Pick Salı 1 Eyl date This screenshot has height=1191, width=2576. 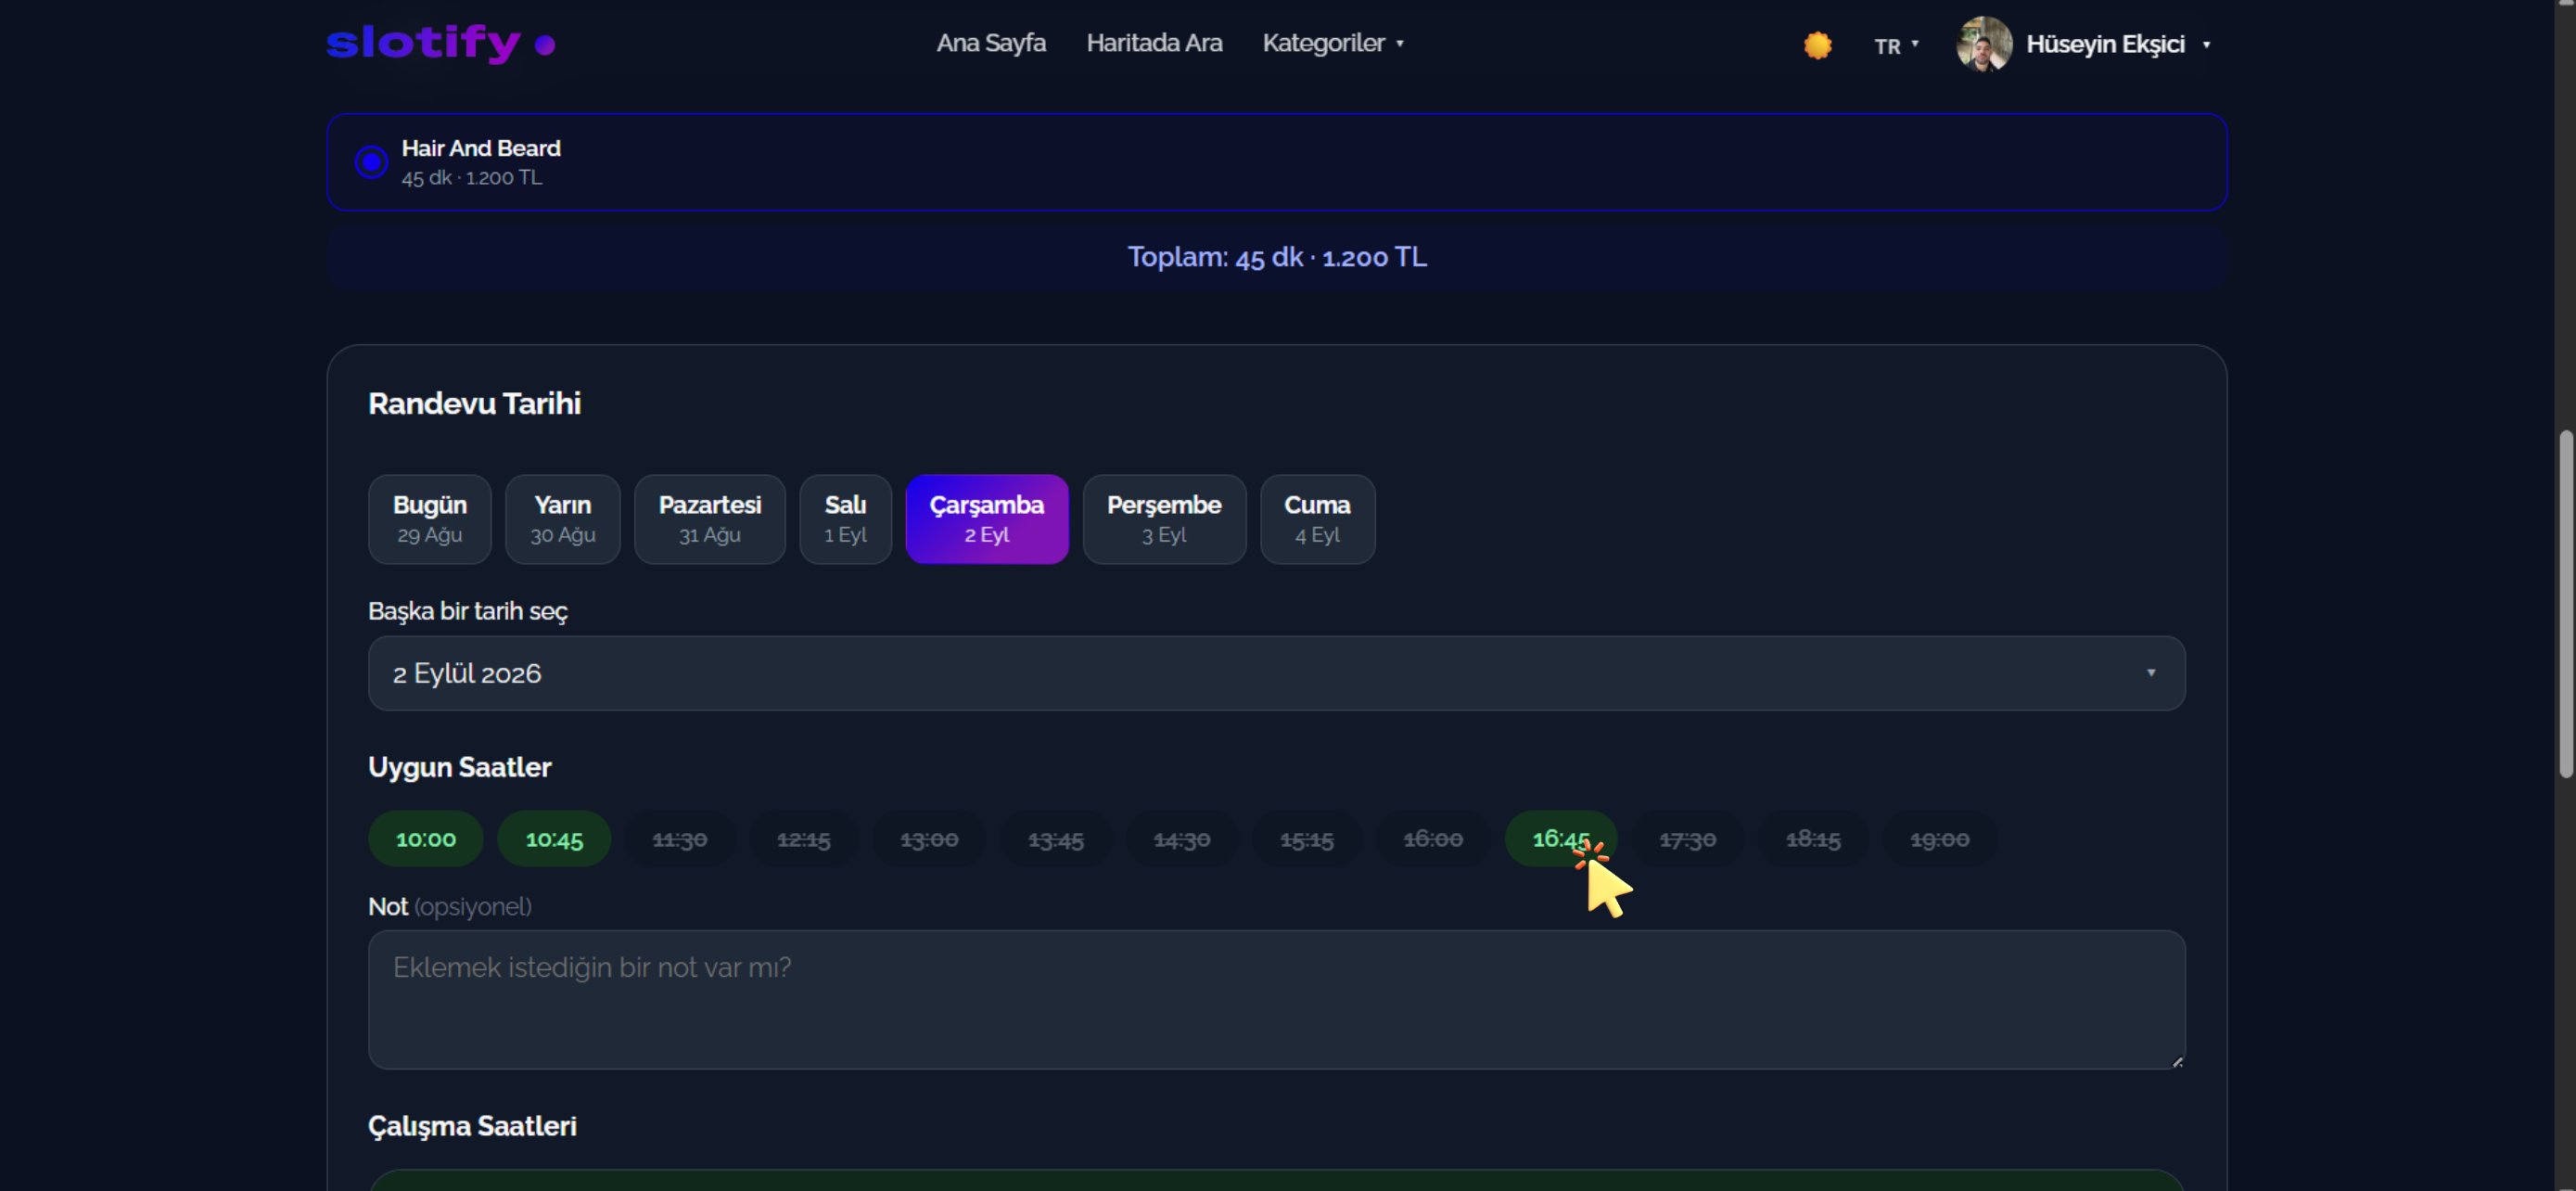845,519
